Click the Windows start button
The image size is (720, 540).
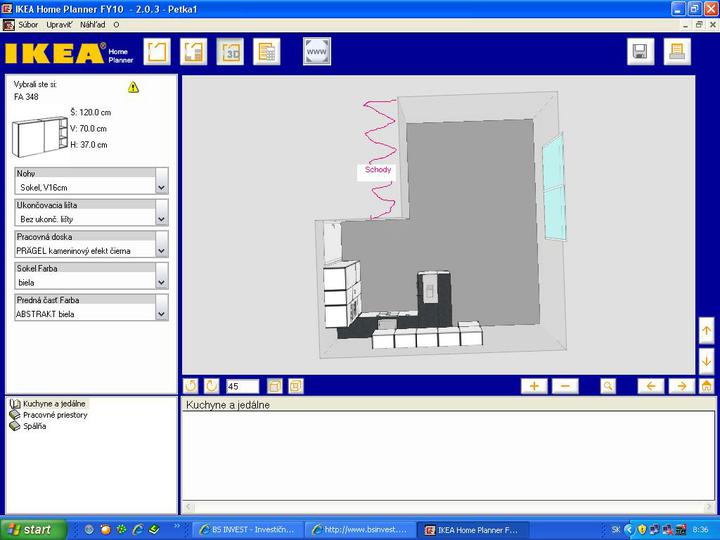click(x=33, y=529)
